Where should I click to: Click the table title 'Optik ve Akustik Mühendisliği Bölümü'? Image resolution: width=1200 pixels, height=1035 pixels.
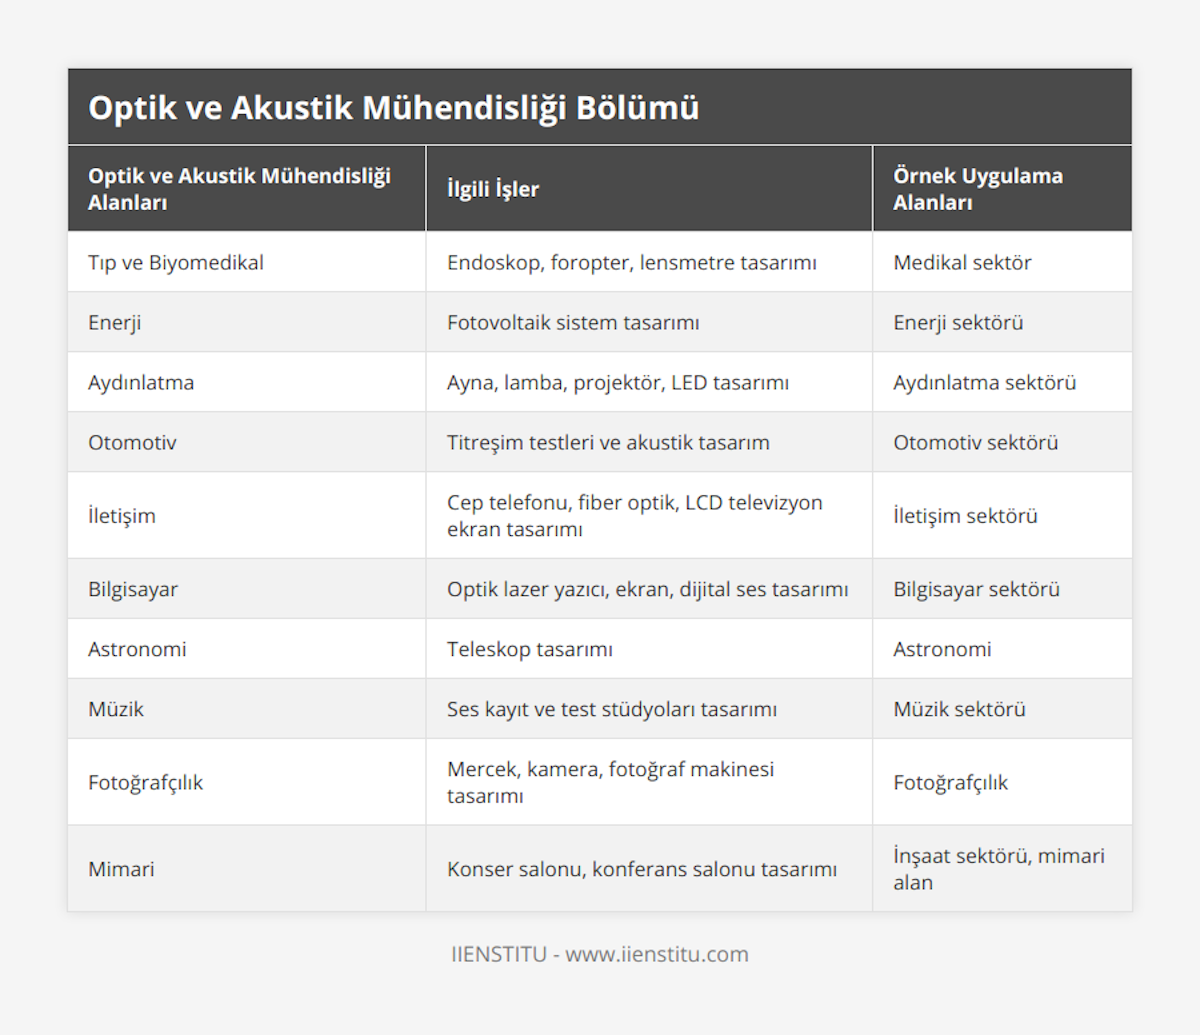click(393, 108)
